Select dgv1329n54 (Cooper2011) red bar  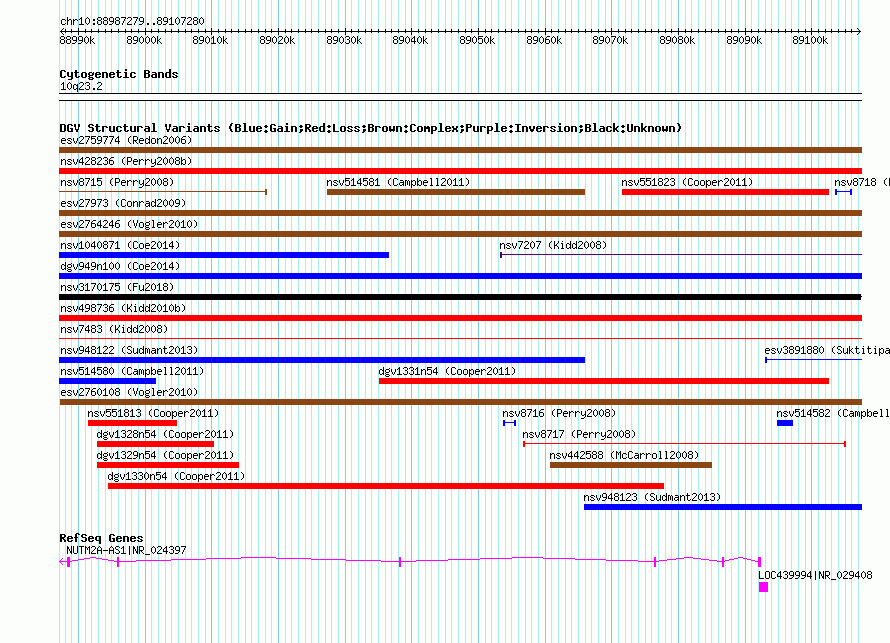click(x=168, y=465)
